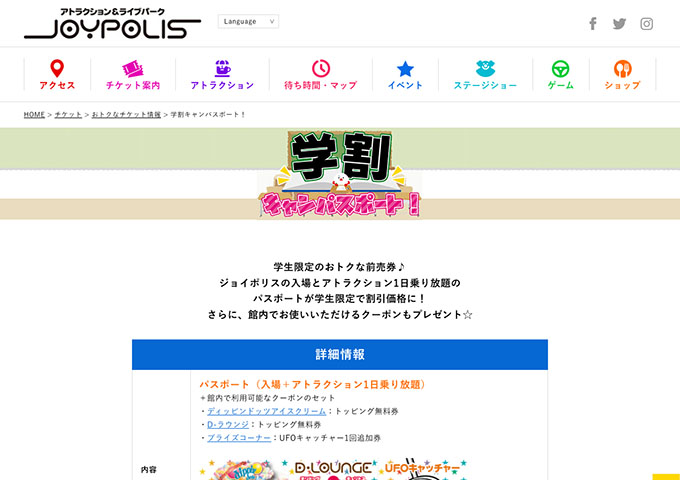Expand the Language dropdown

tap(248, 21)
